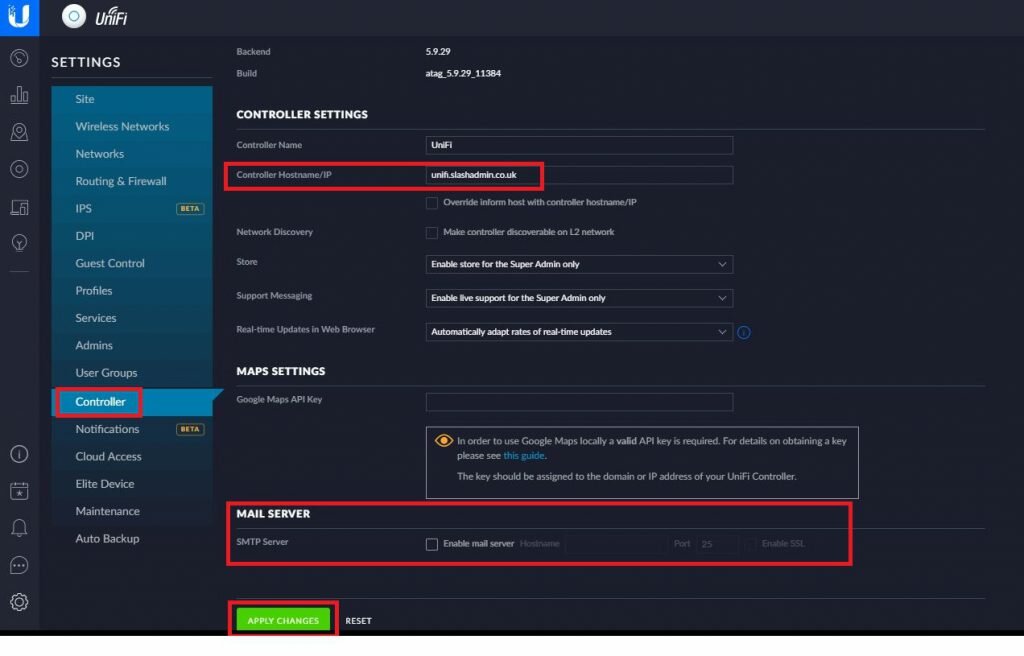
Task: Click the Google Maps API Key field
Action: click(x=579, y=402)
